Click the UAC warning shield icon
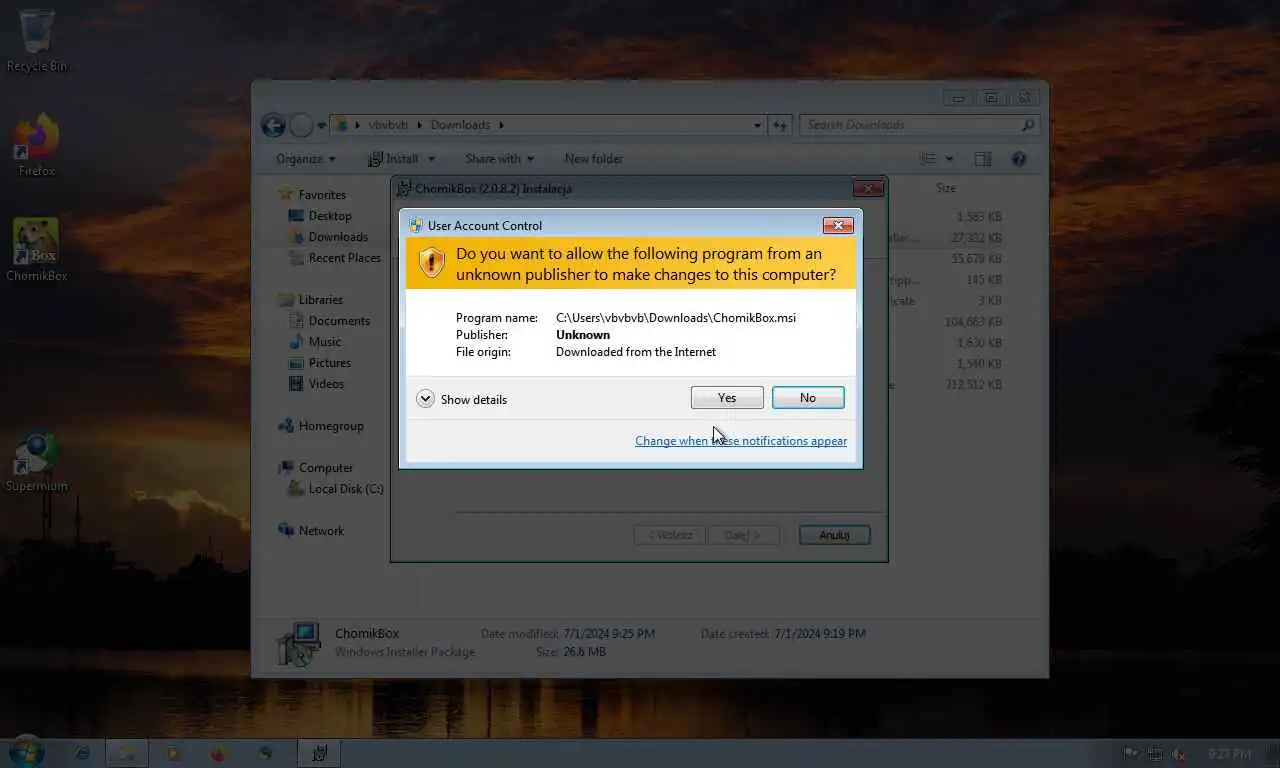The height and width of the screenshot is (768, 1280). [431, 263]
